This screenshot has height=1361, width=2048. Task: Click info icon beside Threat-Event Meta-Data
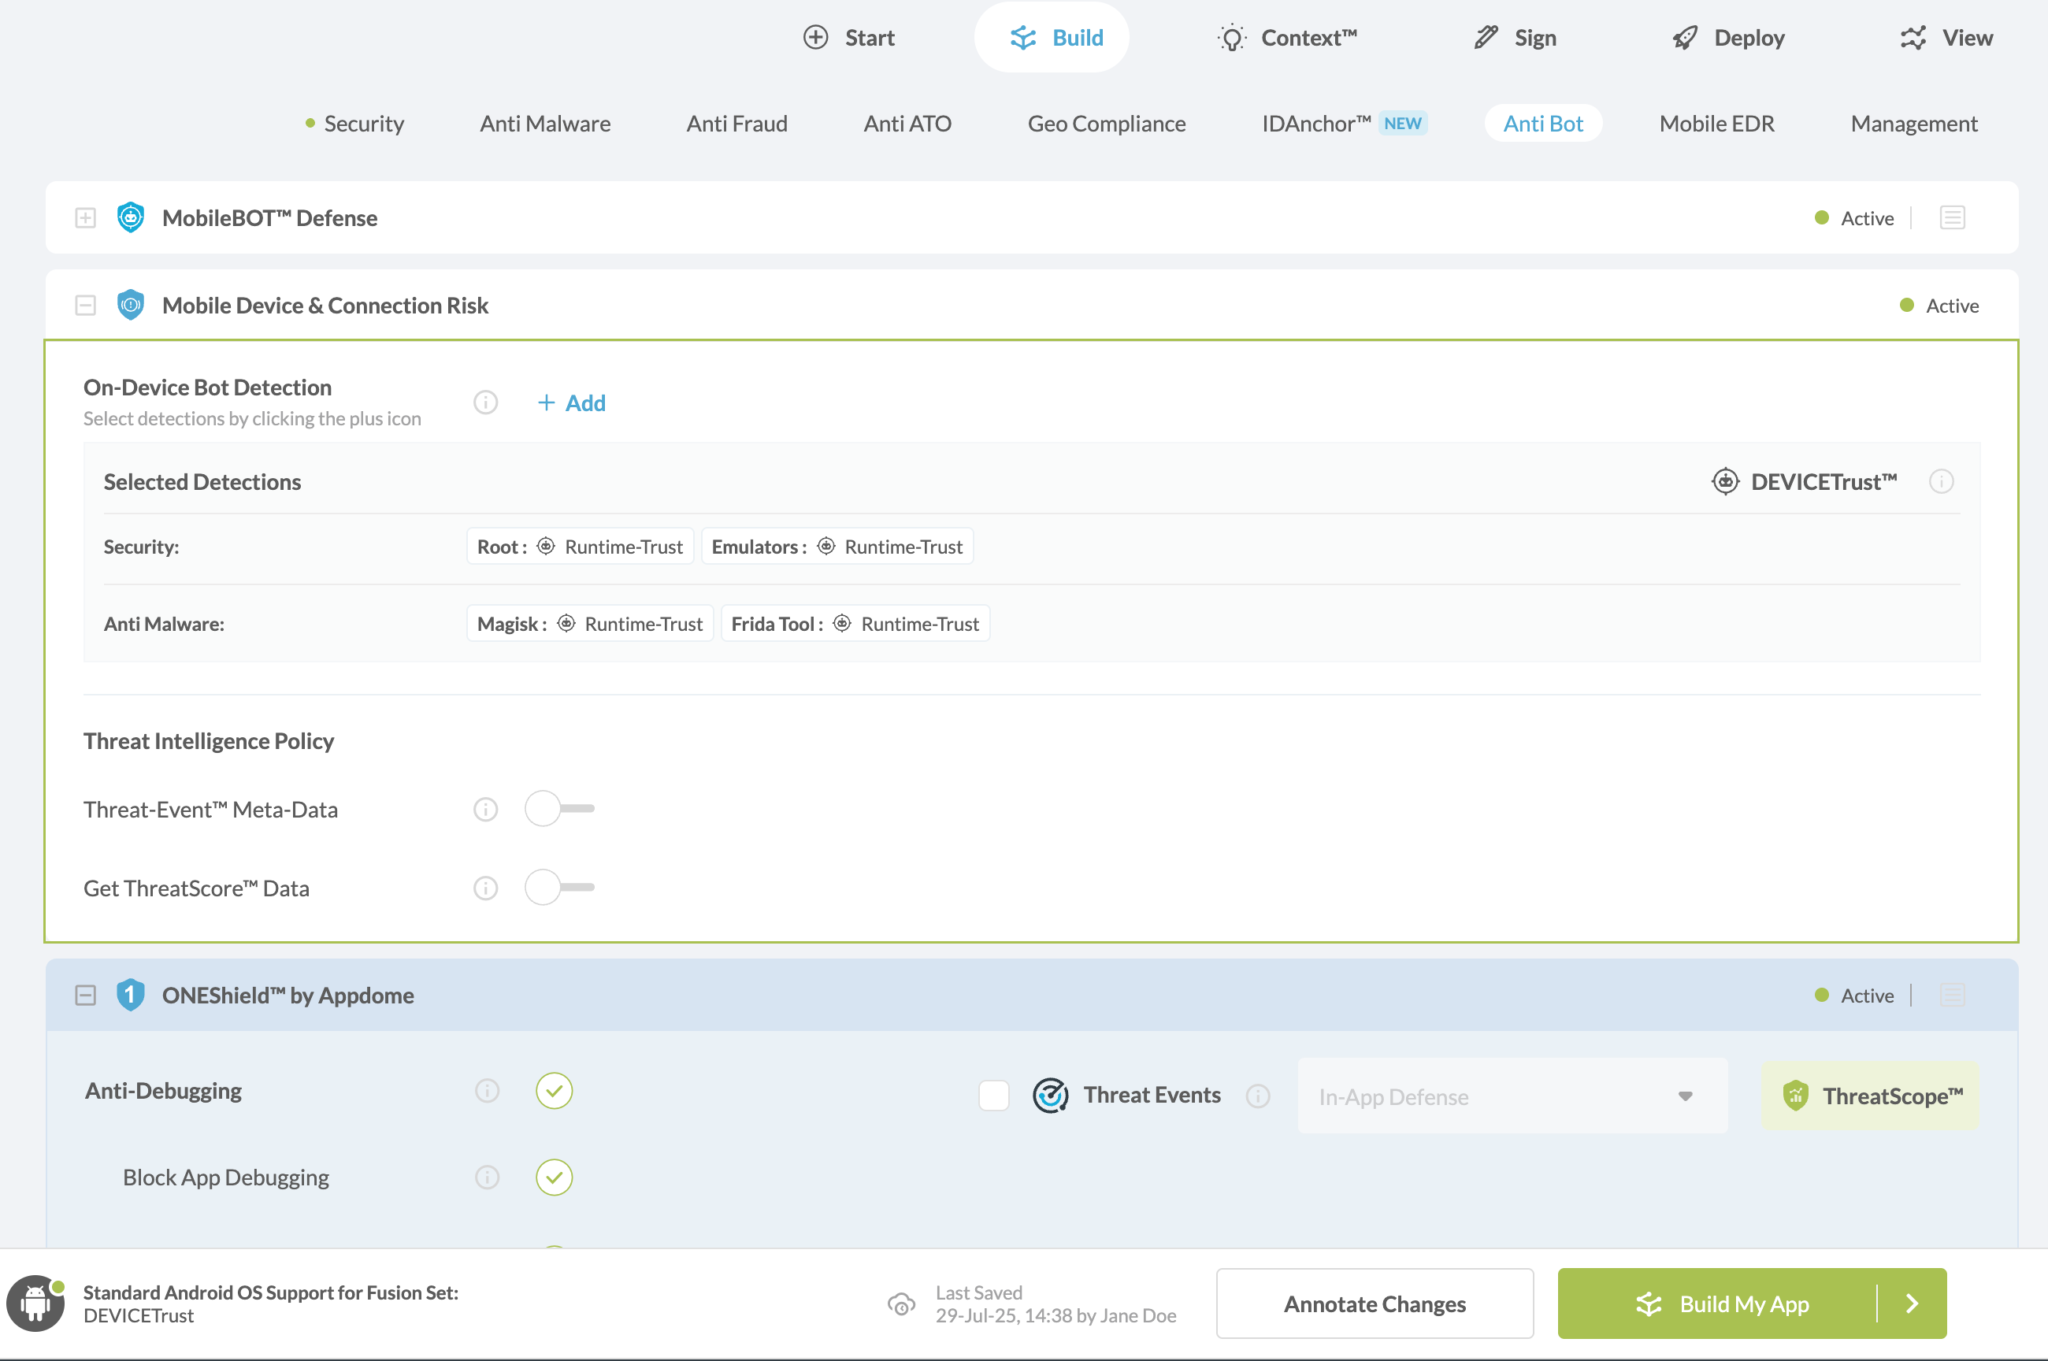(x=485, y=809)
